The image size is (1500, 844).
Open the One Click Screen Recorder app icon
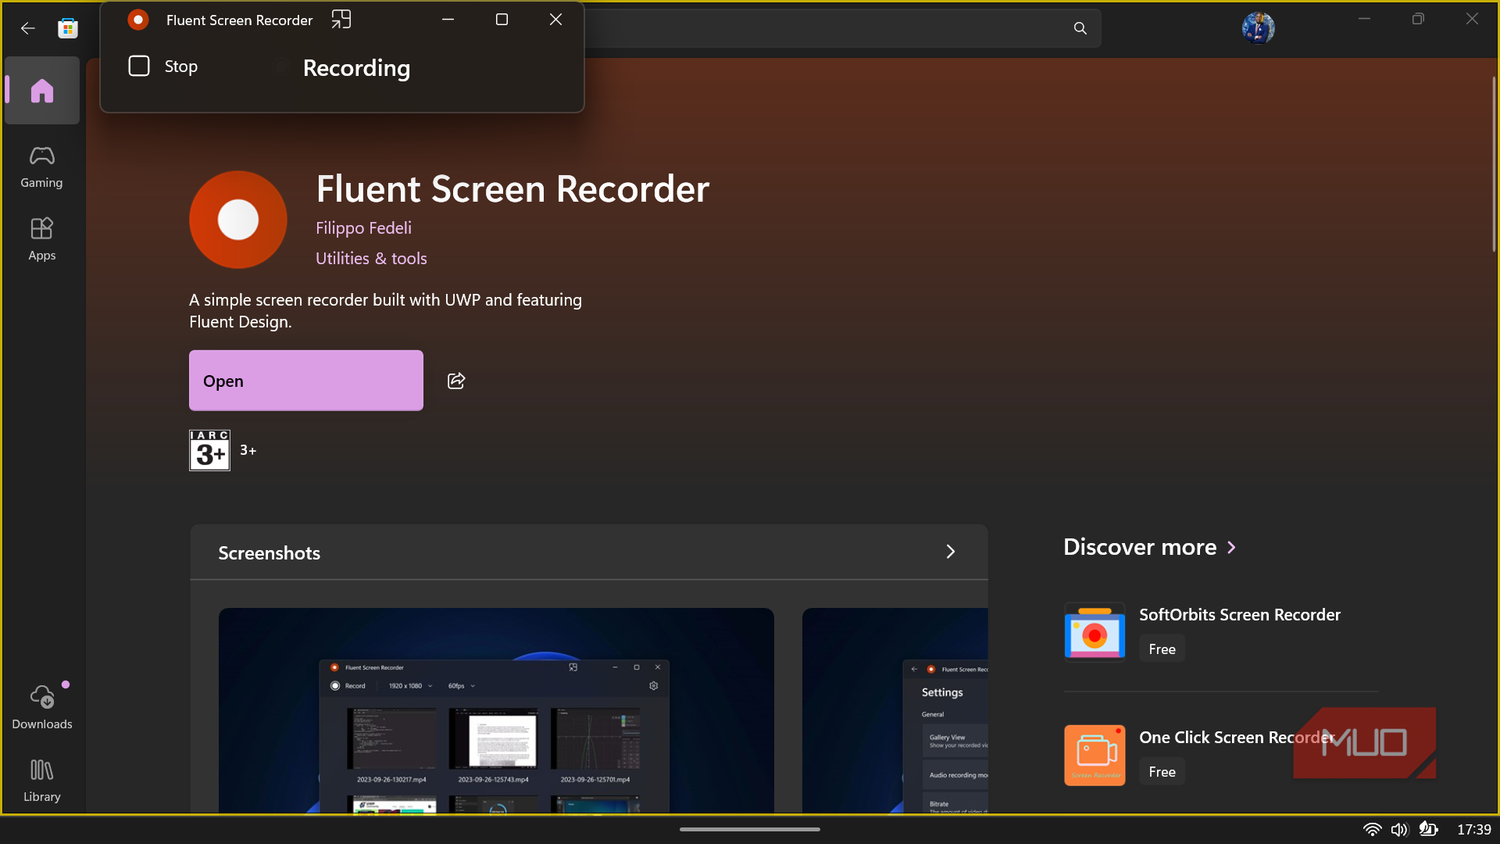1095,755
